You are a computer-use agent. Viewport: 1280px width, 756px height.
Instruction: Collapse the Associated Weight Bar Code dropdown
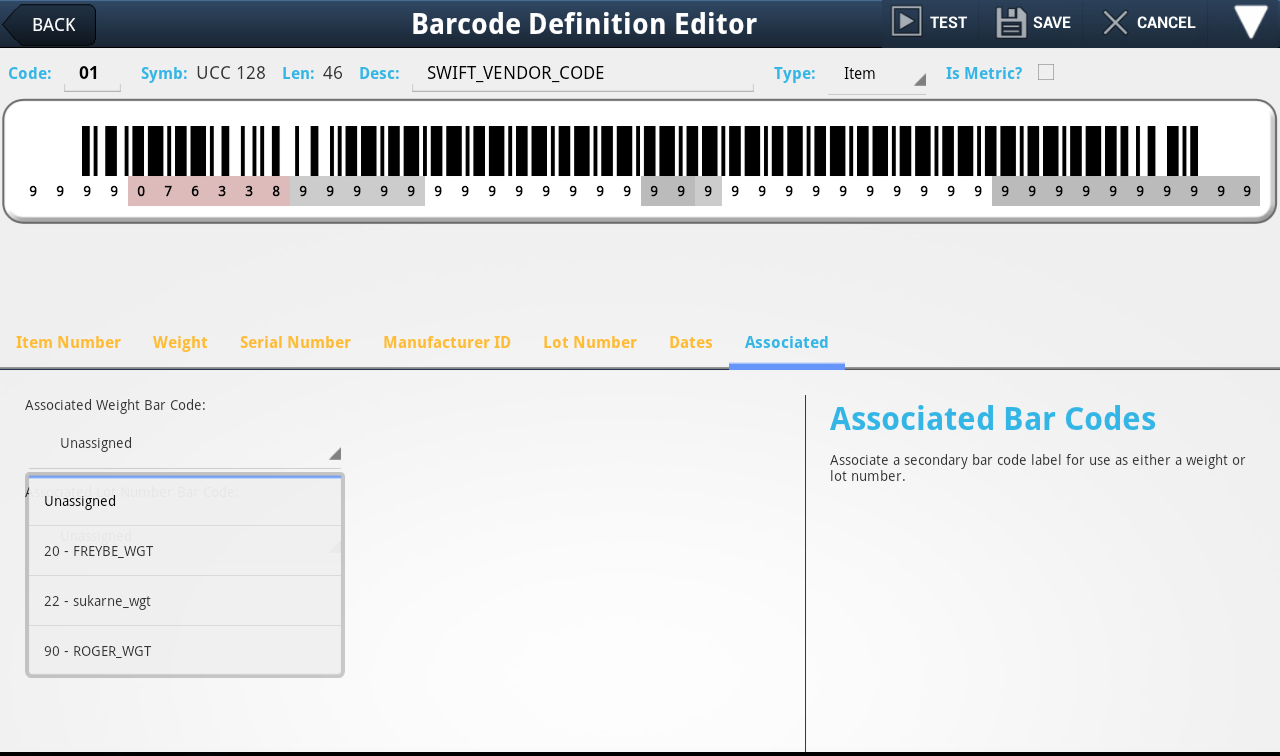185,443
